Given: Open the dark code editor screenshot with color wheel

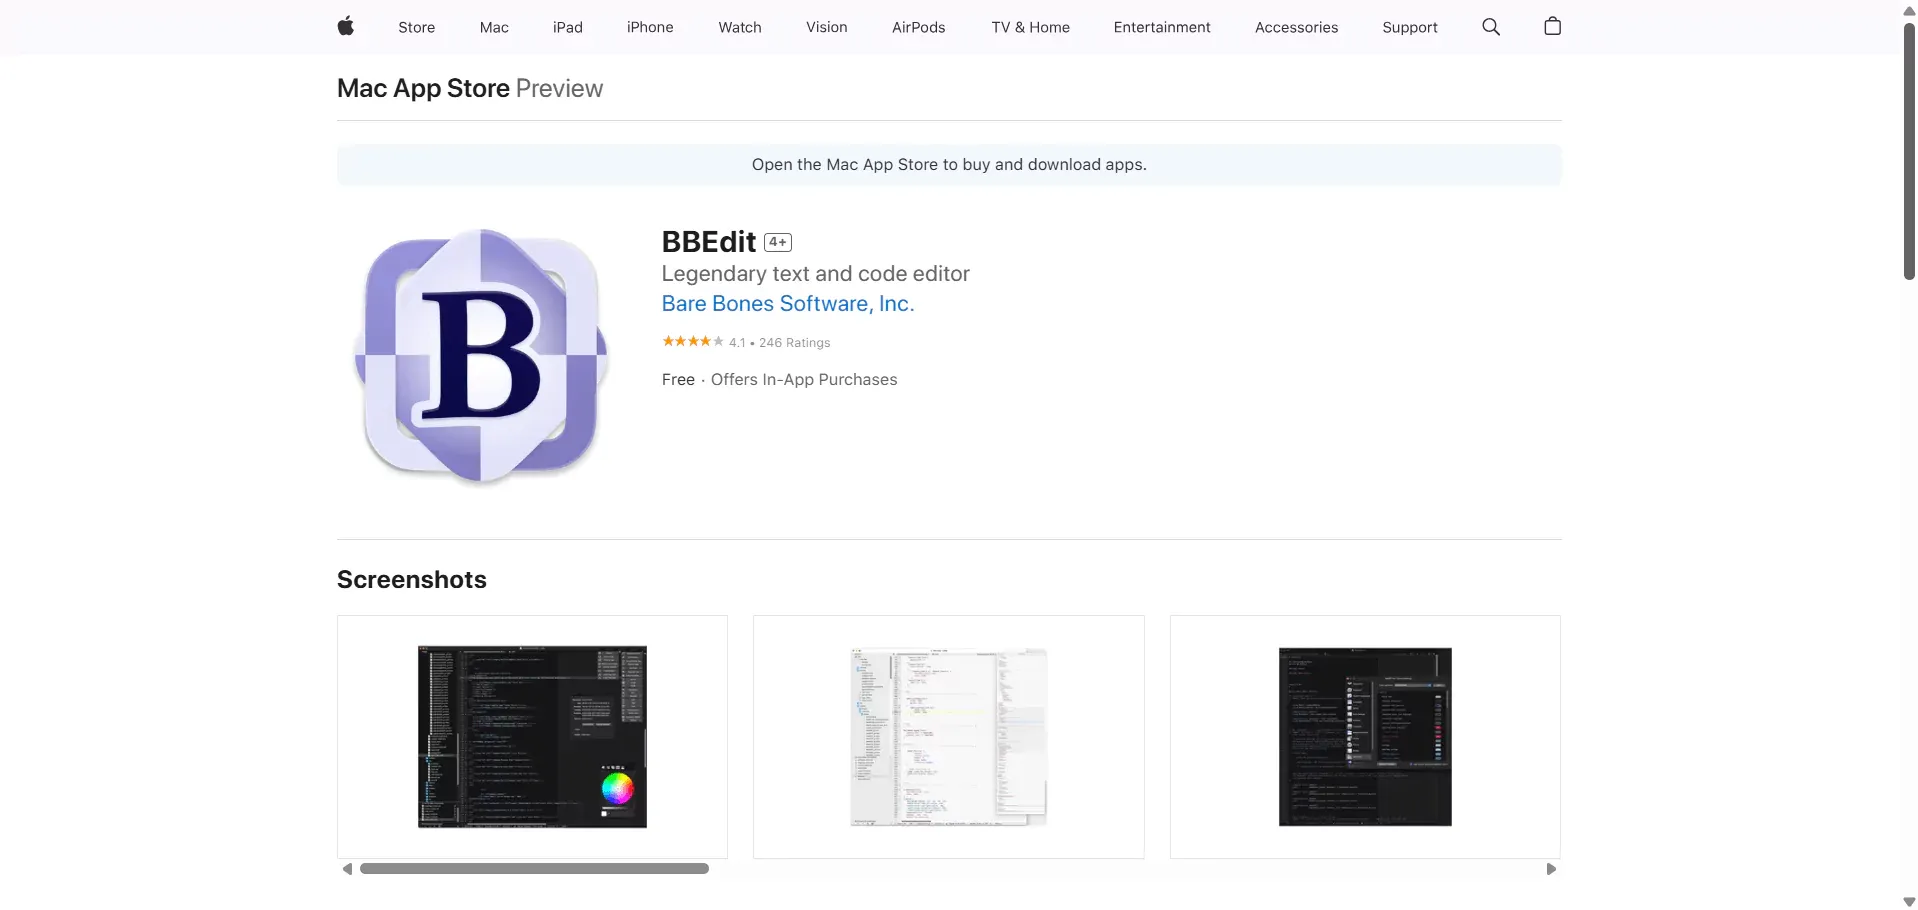Looking at the screenshot, I should pyautogui.click(x=532, y=737).
